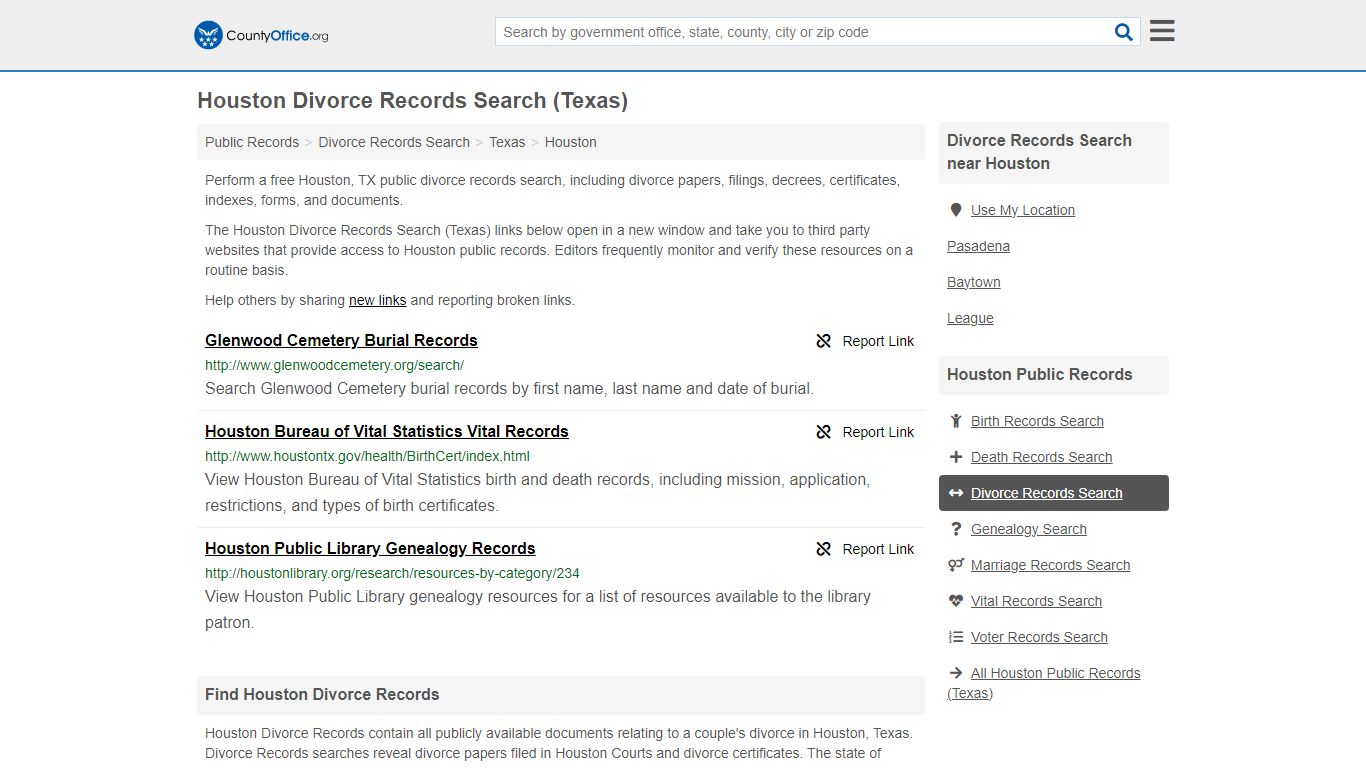Open Genealogy Search in sidebar
Screen dimensions: 1366x768
tap(1029, 529)
